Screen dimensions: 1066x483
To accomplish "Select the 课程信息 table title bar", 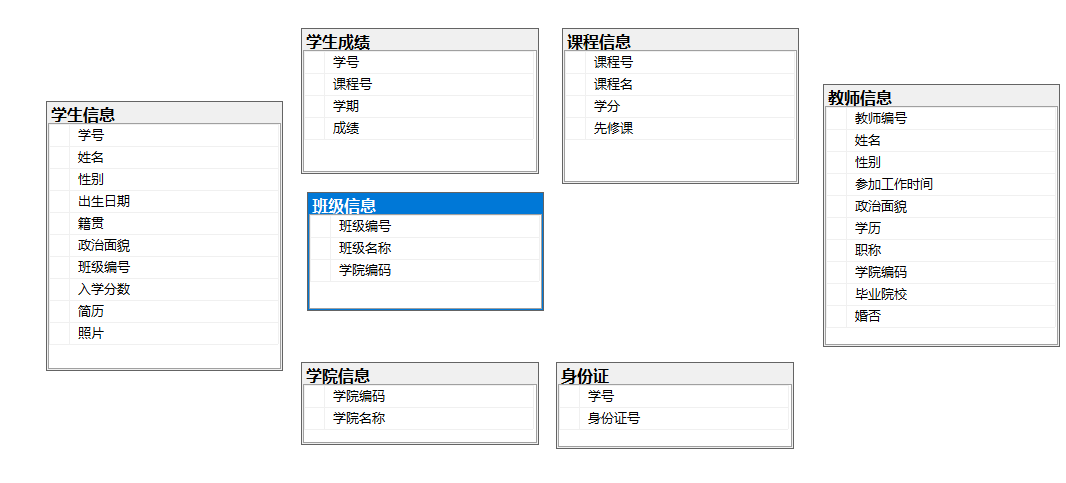I will pos(680,40).
